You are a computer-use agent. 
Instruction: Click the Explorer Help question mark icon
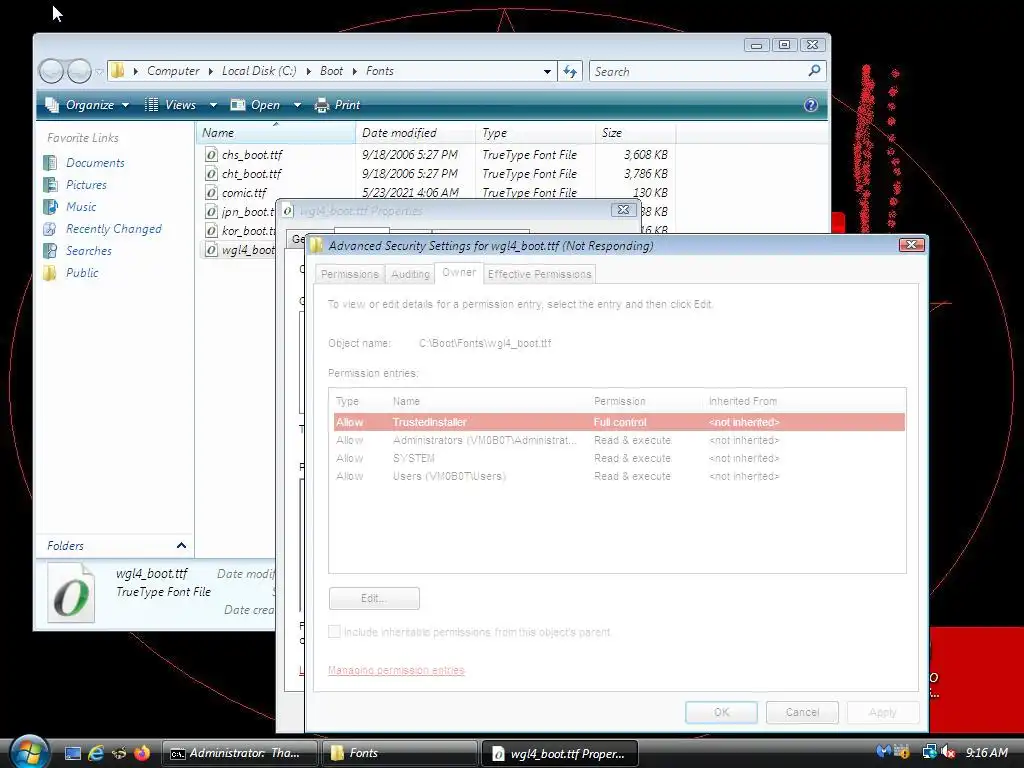click(811, 104)
